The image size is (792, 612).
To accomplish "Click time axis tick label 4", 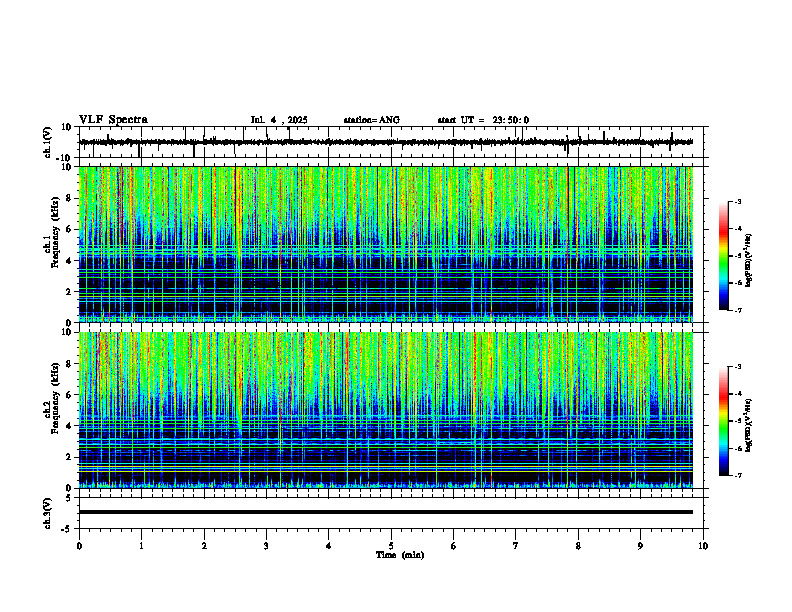I will (x=329, y=546).
